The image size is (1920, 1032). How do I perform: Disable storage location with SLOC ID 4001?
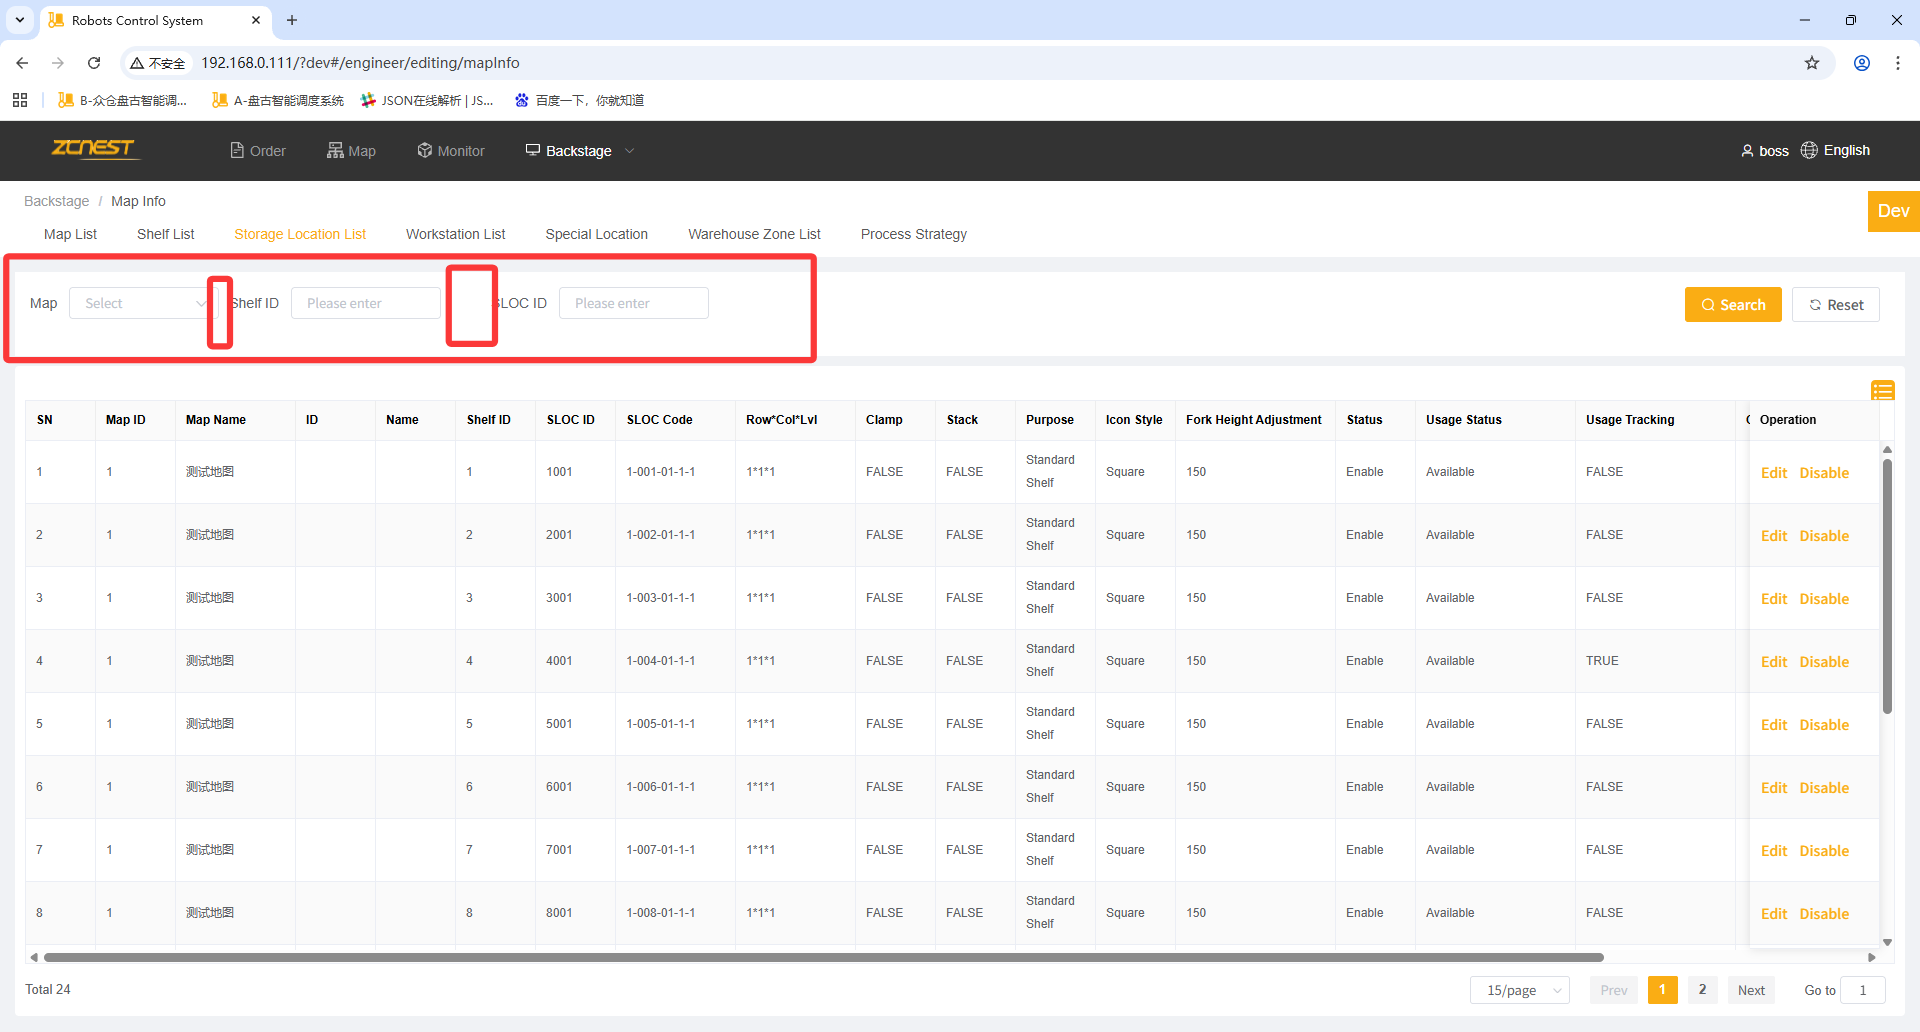[x=1824, y=662]
